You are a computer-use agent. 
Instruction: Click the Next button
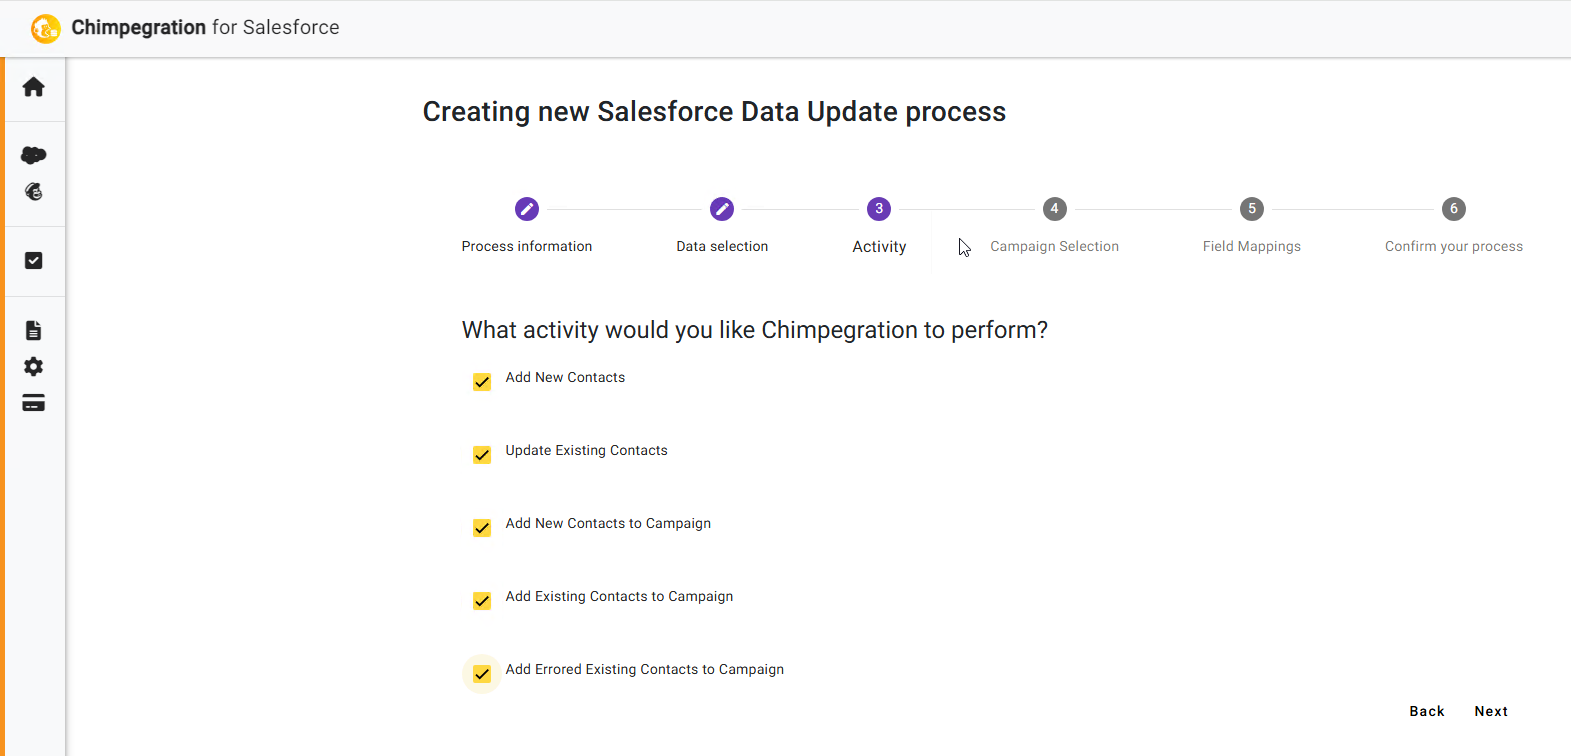click(1491, 711)
